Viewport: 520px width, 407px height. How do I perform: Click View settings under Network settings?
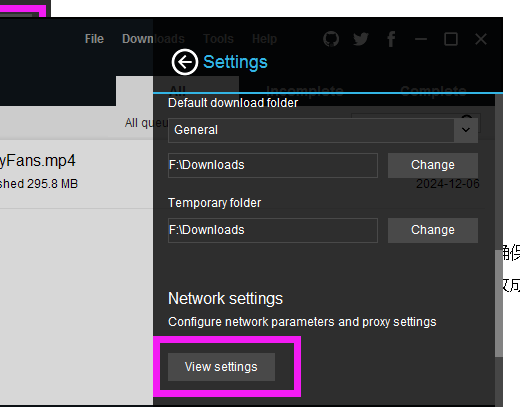click(x=221, y=367)
